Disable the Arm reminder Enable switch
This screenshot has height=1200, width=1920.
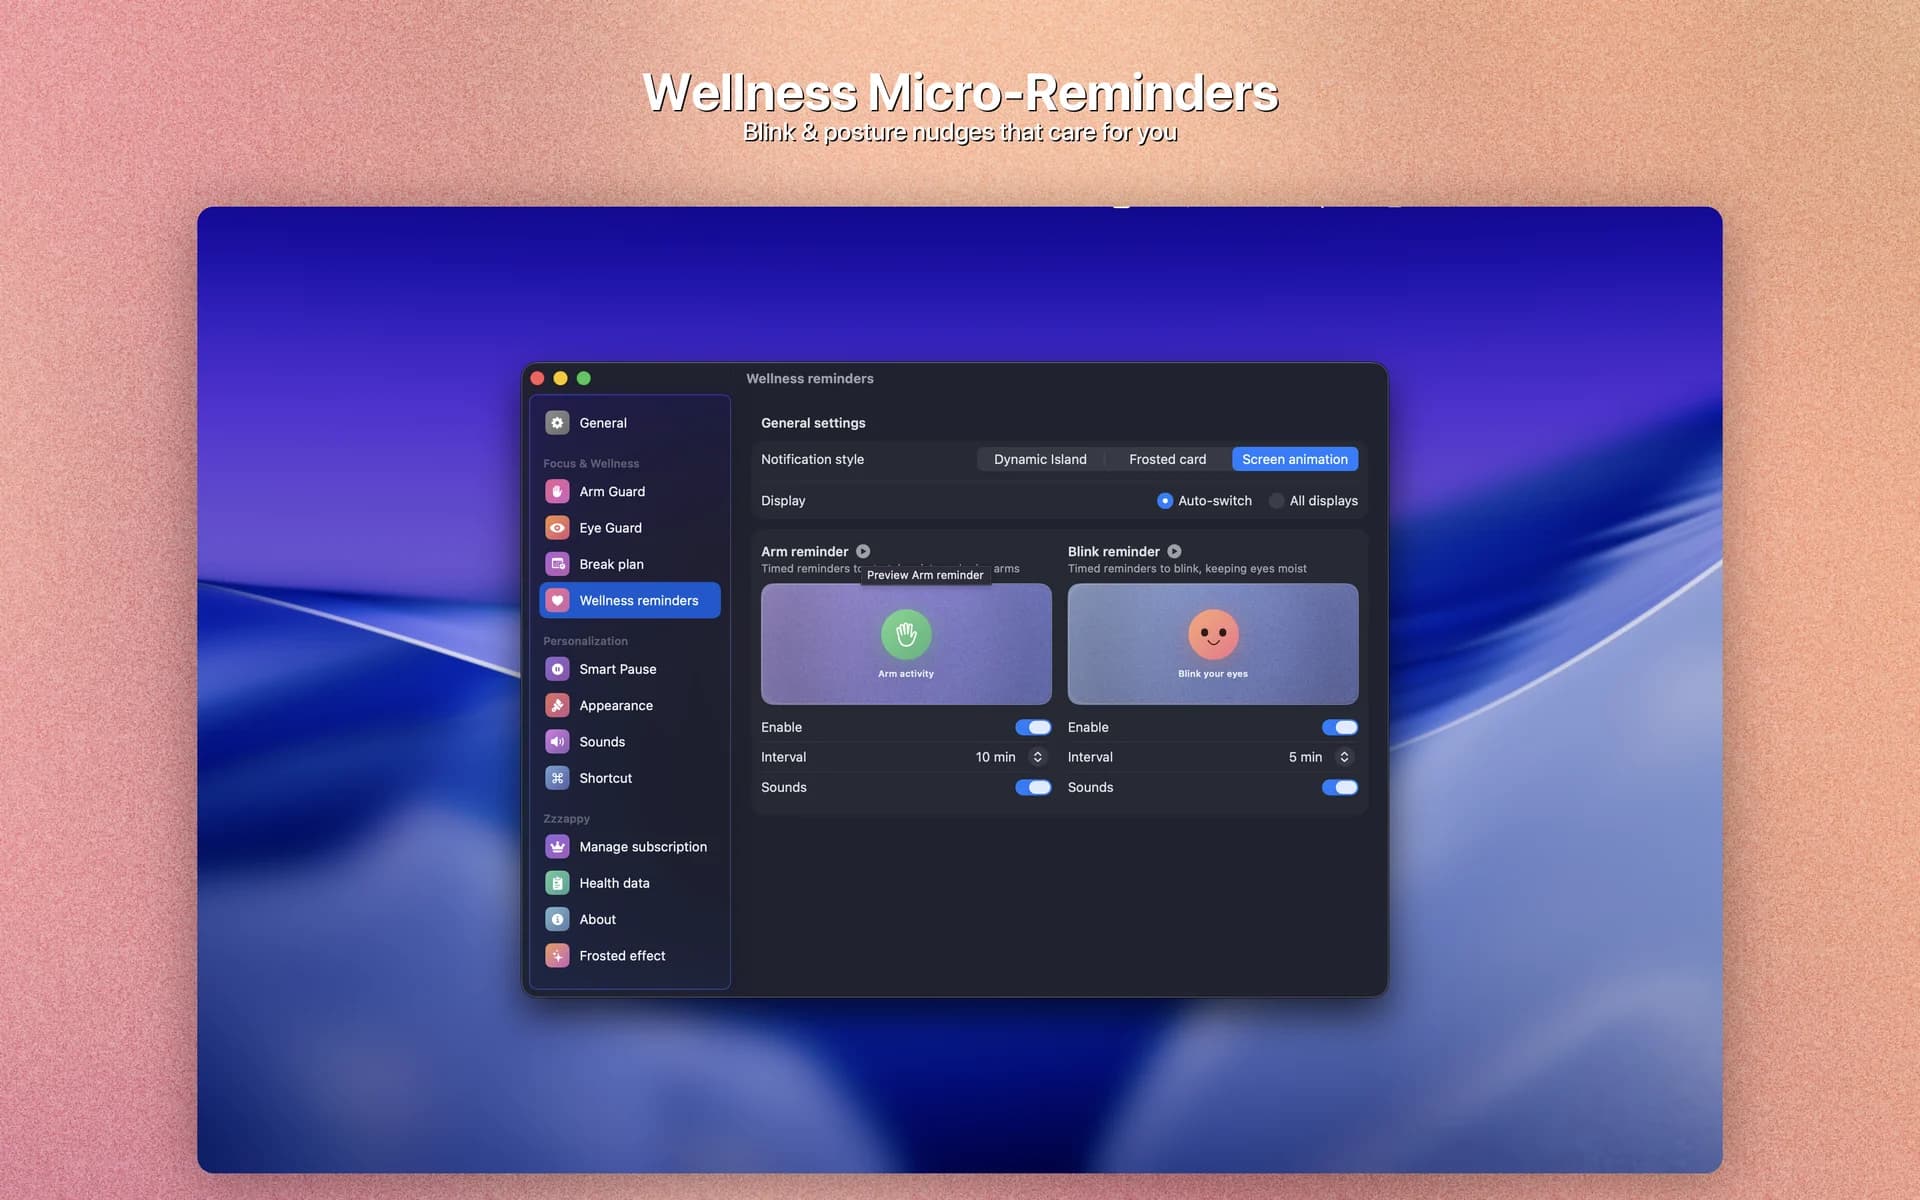[x=1033, y=727]
